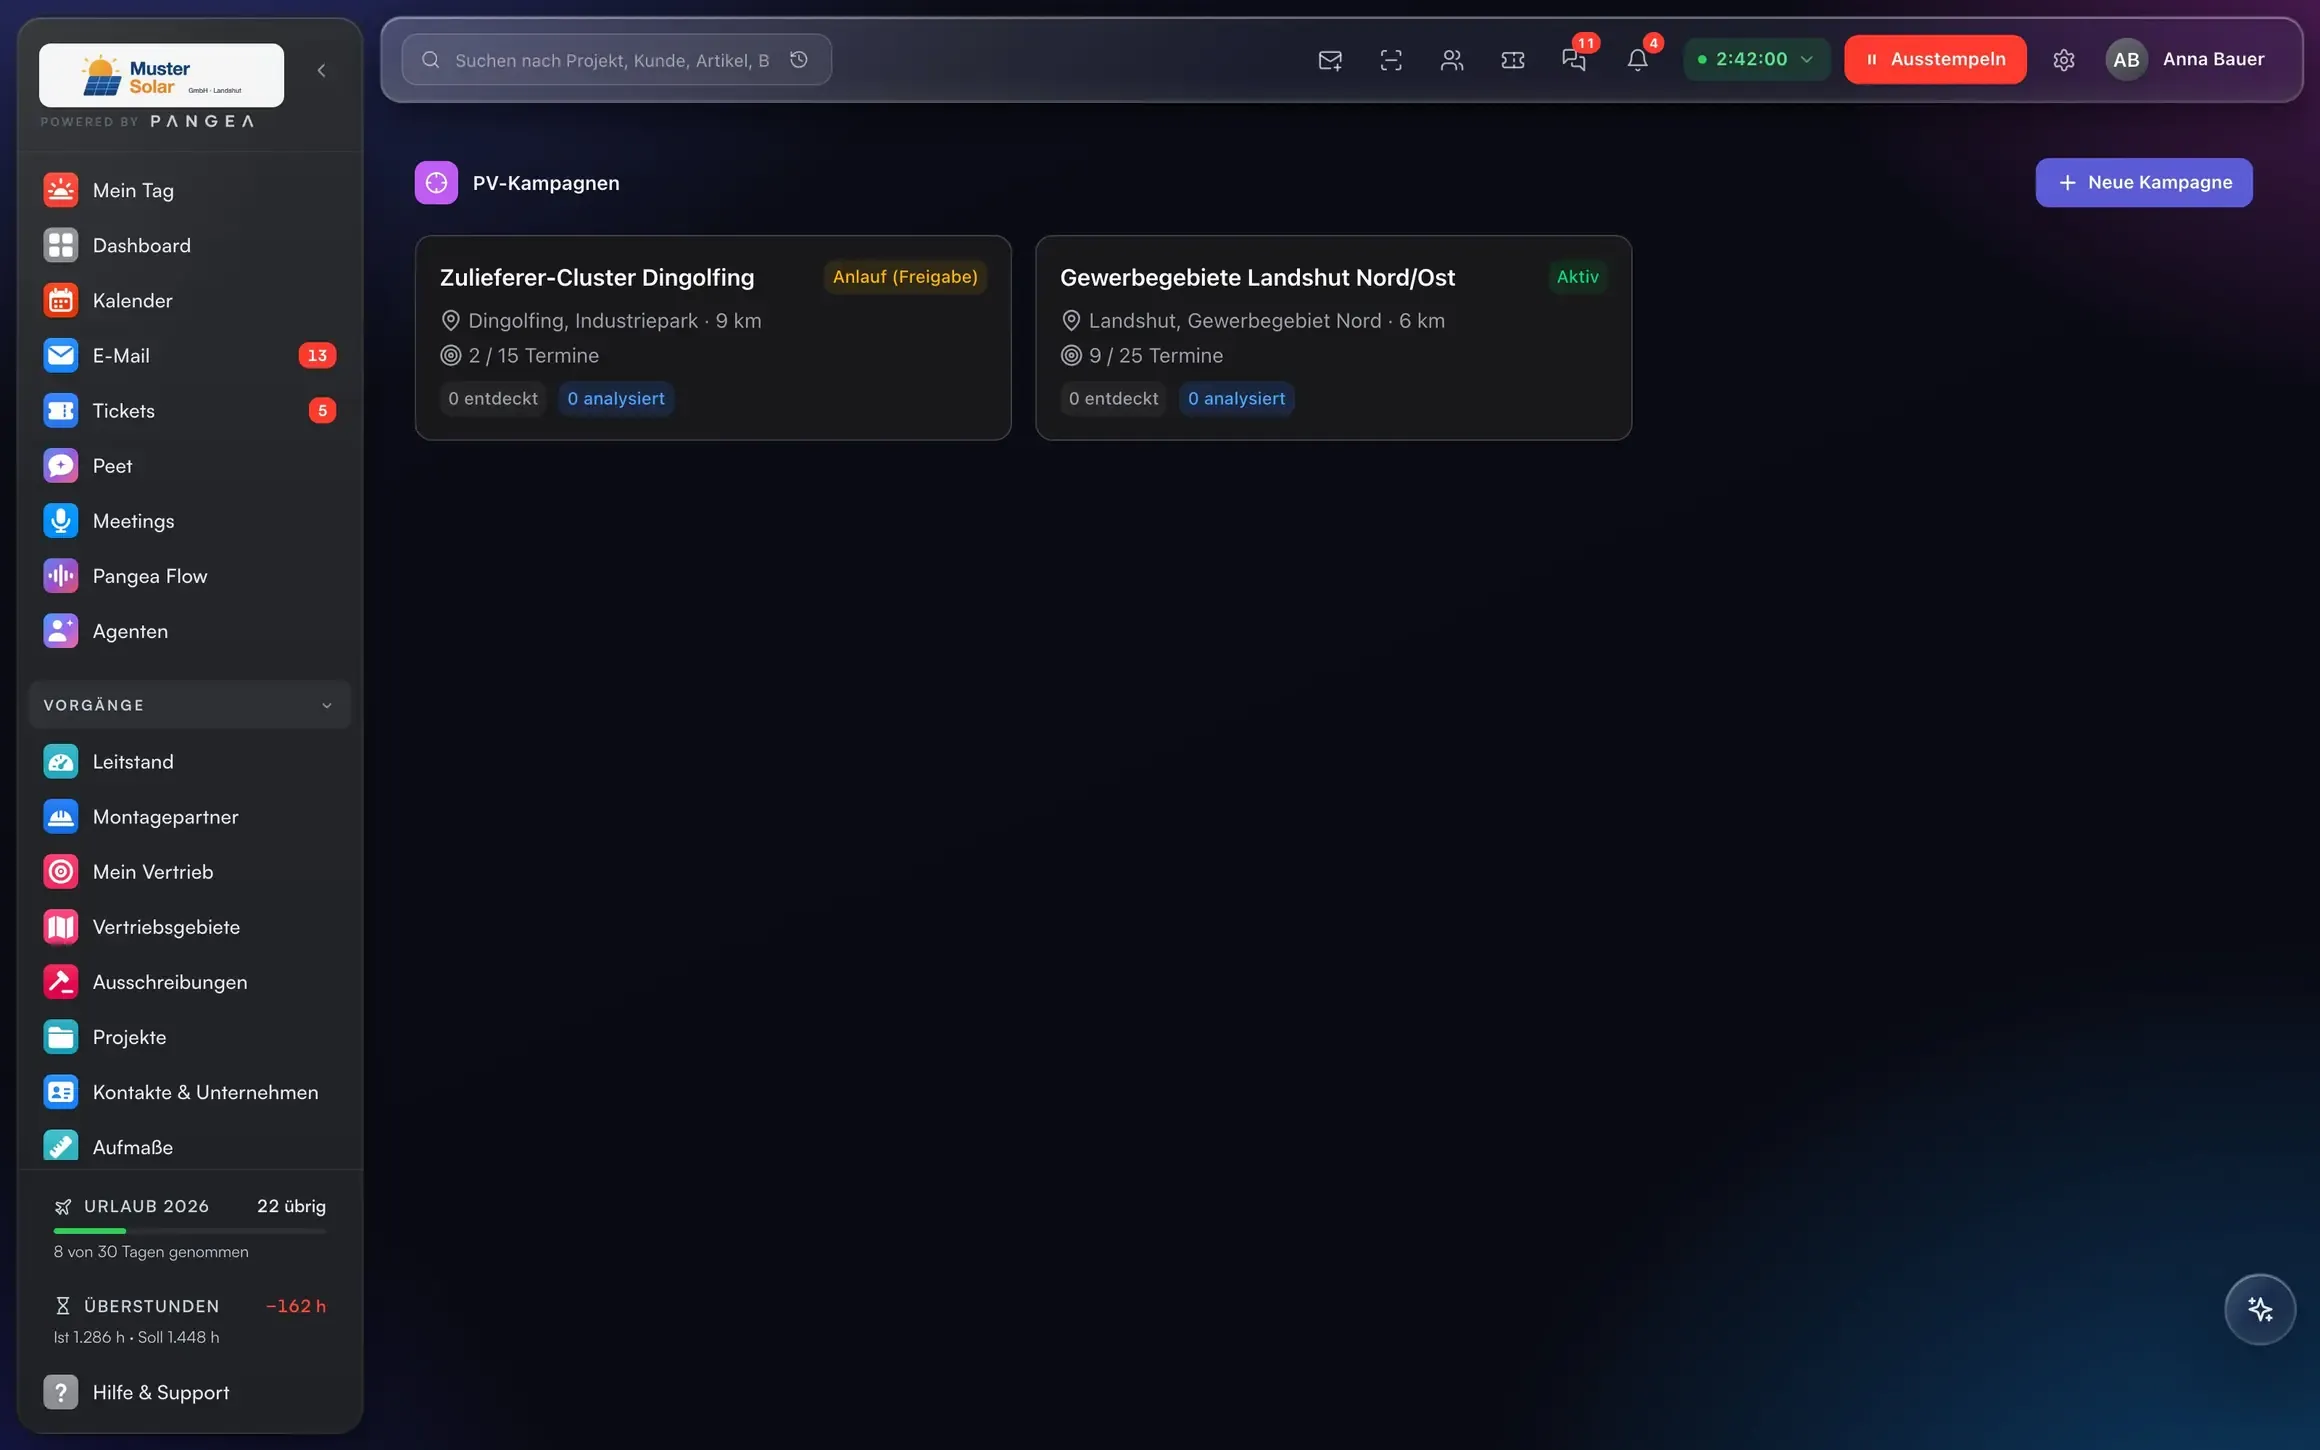
Task: Collapse the Vorgänge section
Action: tap(189, 705)
